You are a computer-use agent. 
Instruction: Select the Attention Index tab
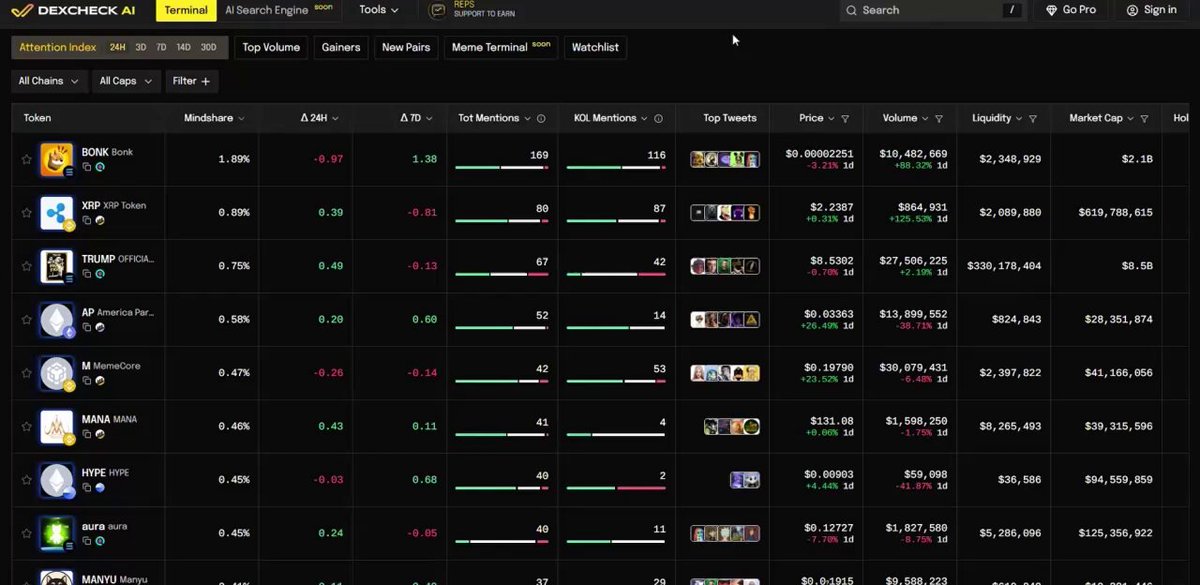pyautogui.click(x=58, y=47)
